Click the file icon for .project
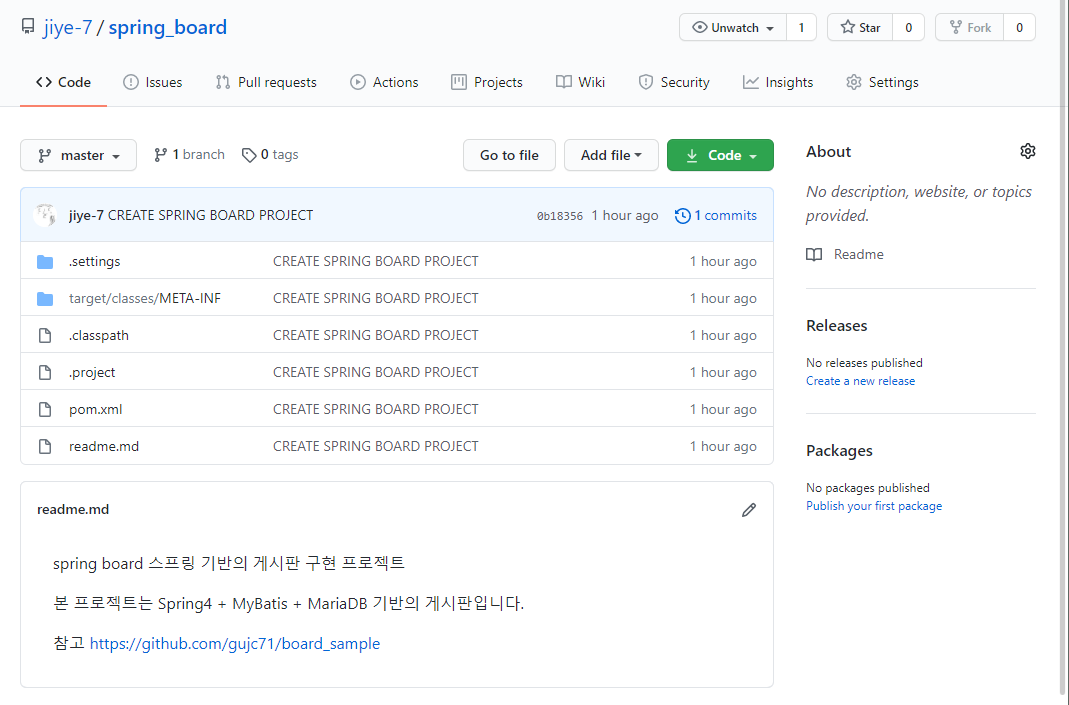1069x705 pixels. (45, 372)
